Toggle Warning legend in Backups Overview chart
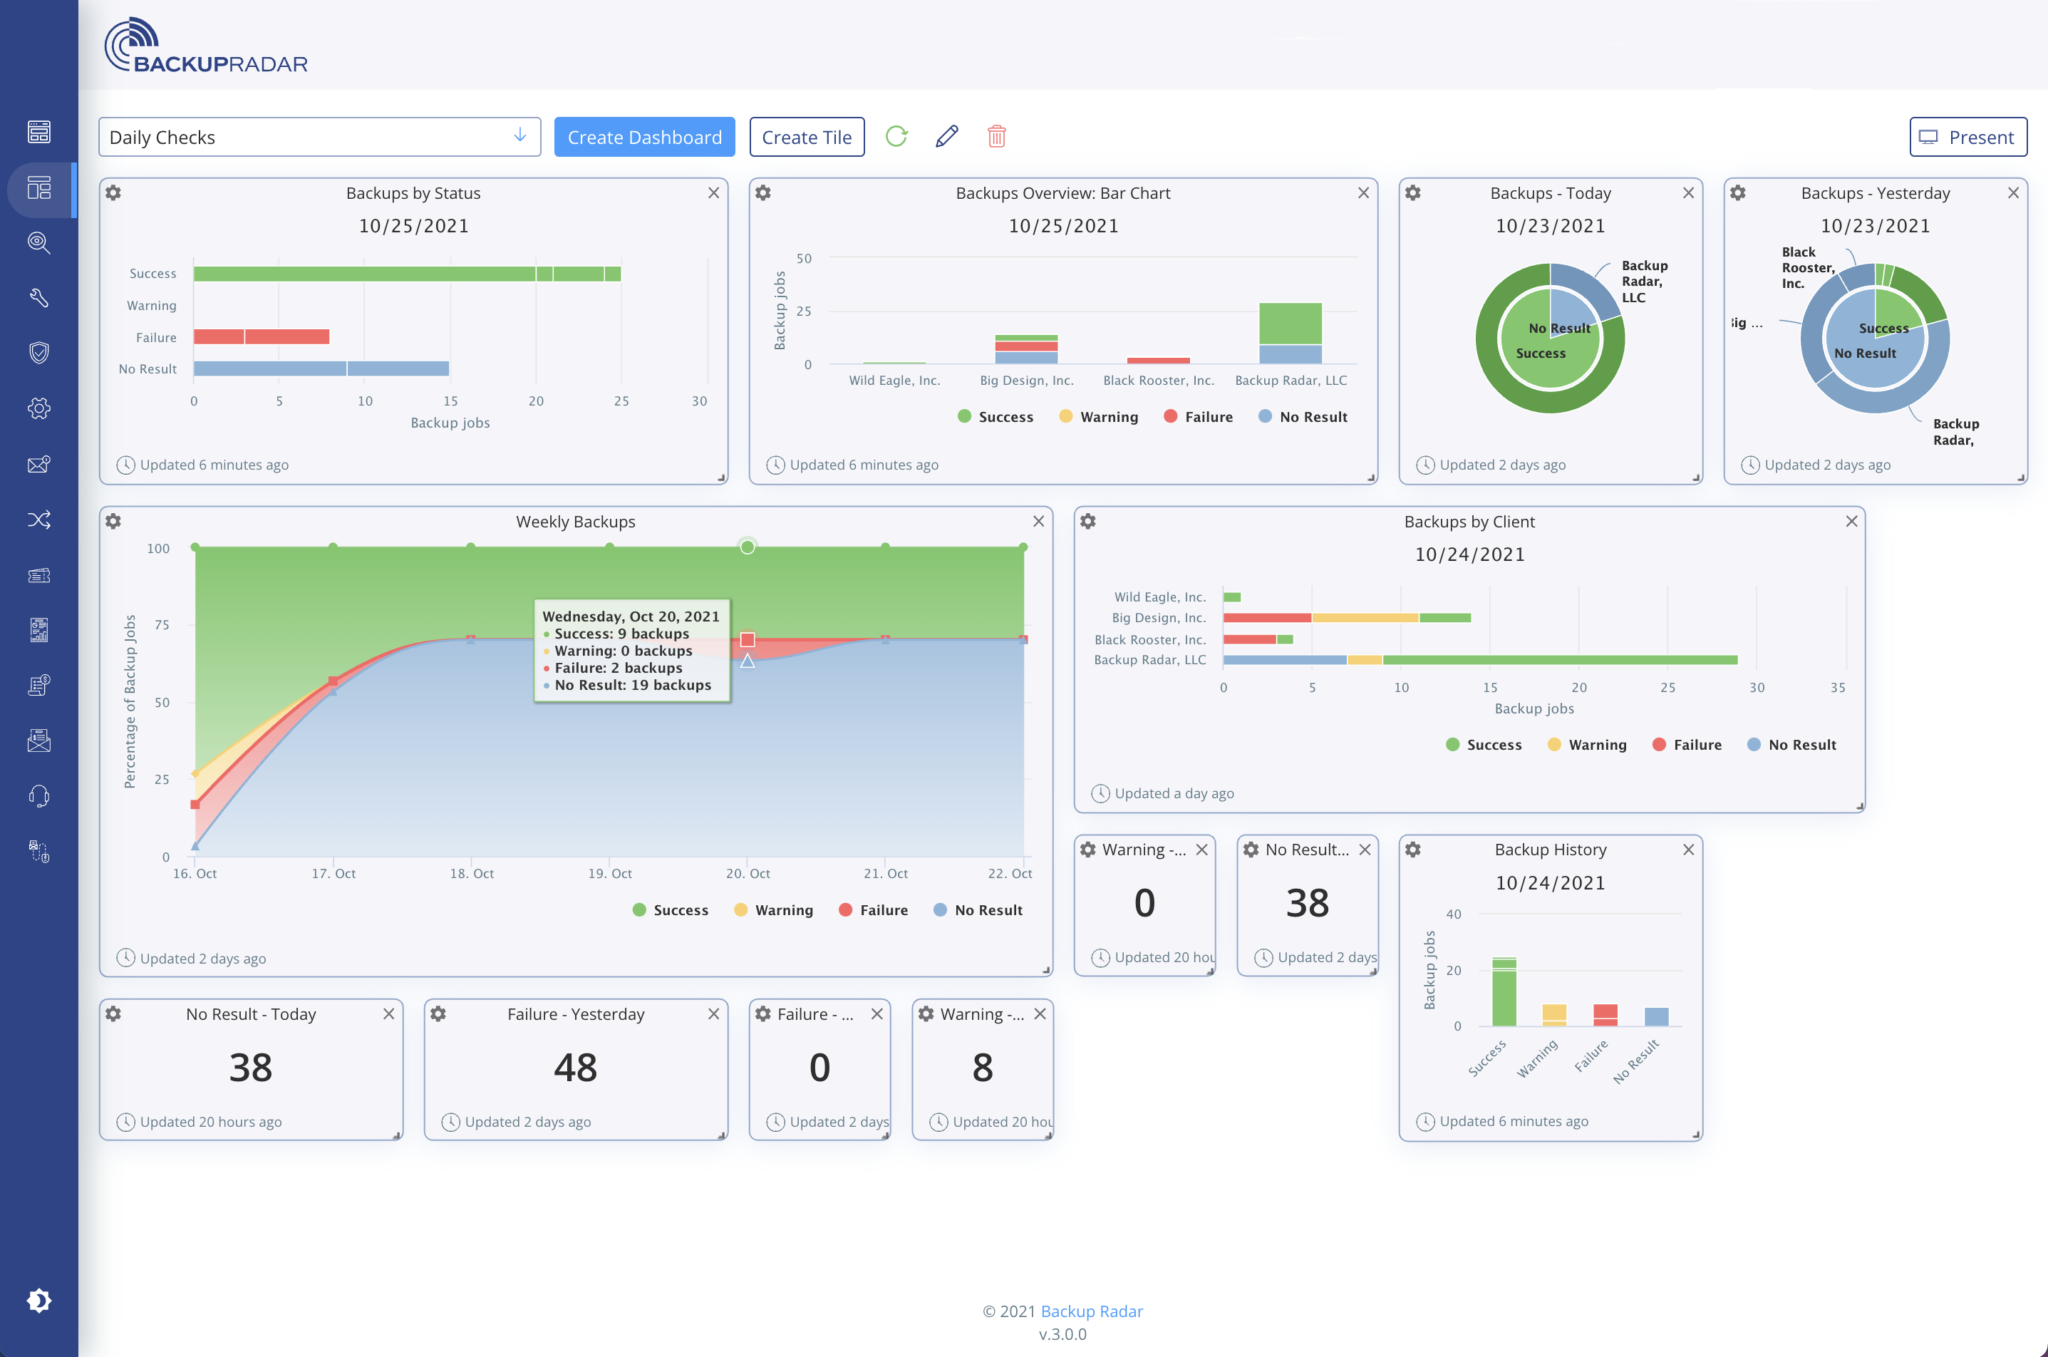The width and height of the screenshot is (2048, 1357). 1098,417
